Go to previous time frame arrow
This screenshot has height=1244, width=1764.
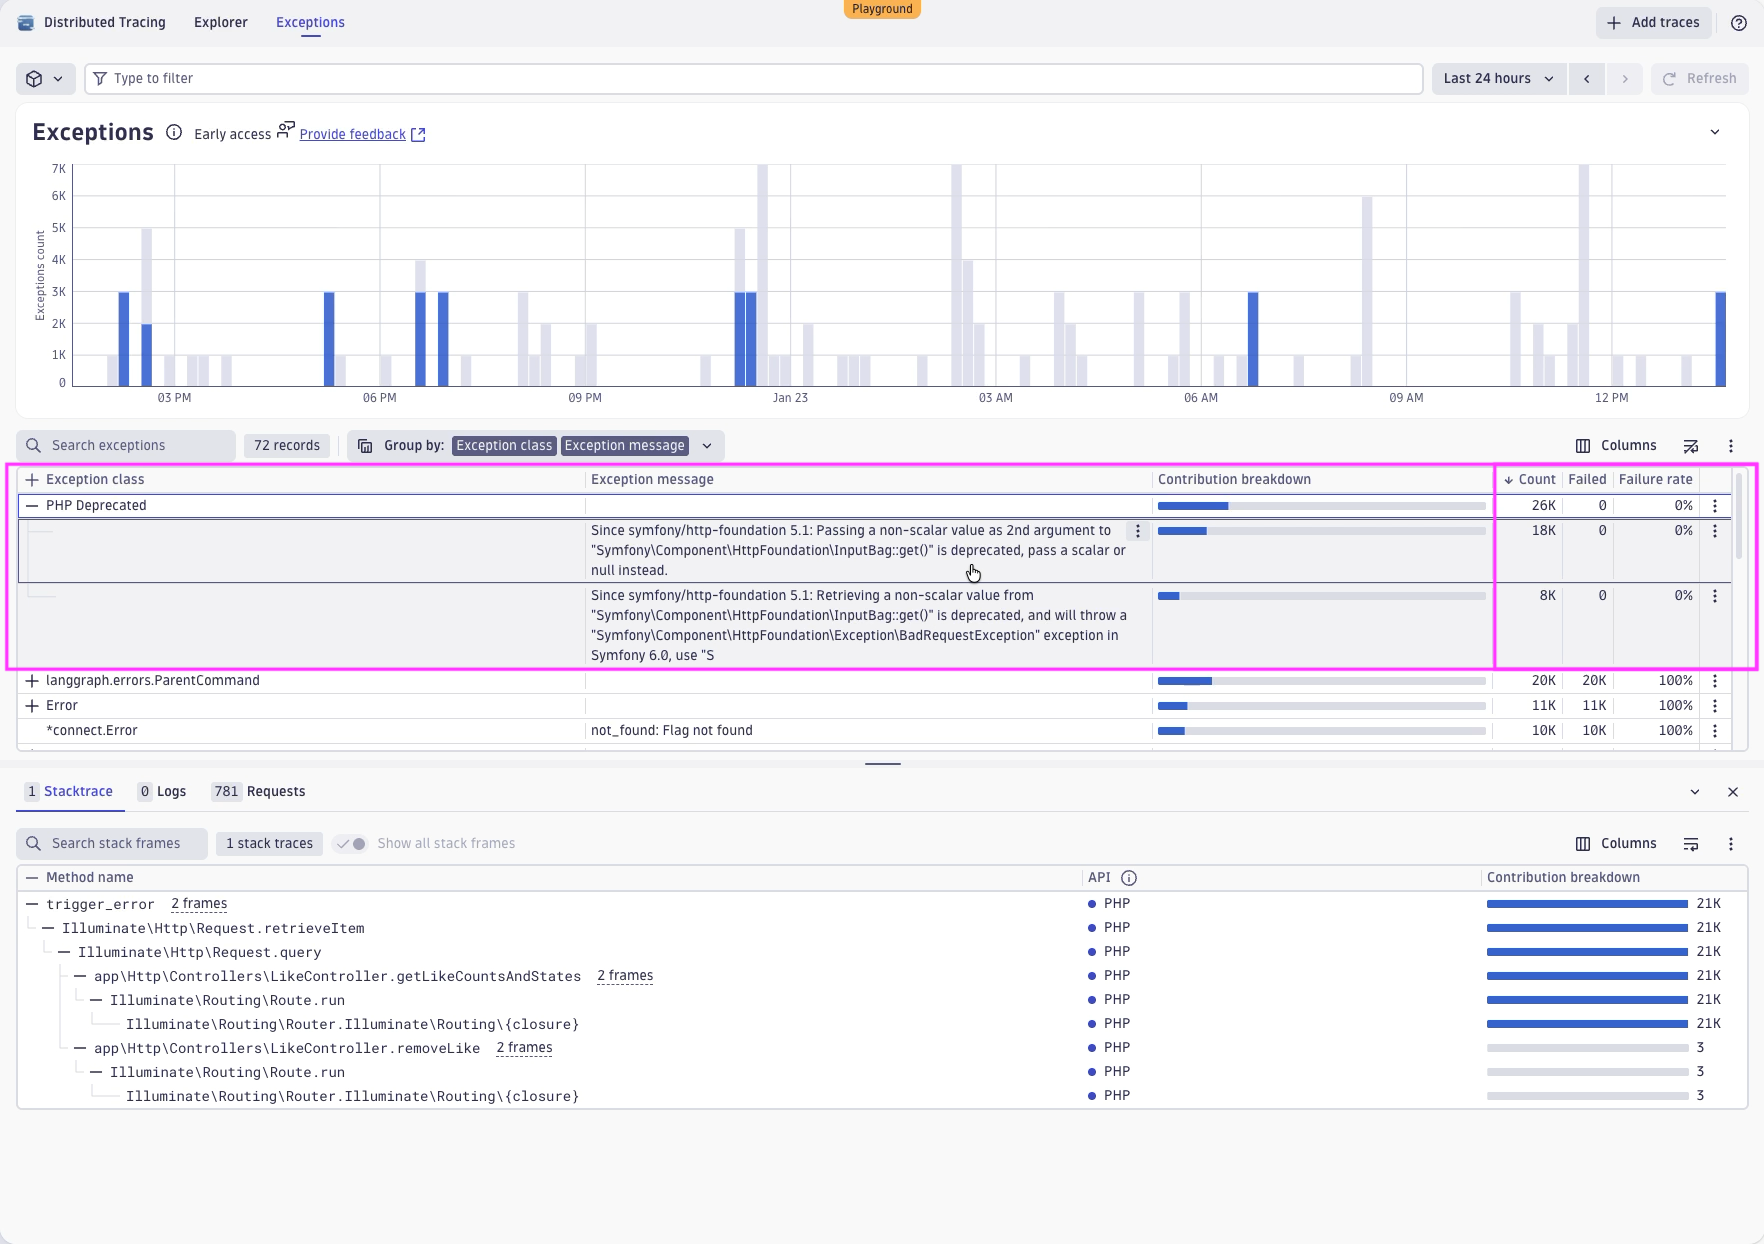point(1586,79)
